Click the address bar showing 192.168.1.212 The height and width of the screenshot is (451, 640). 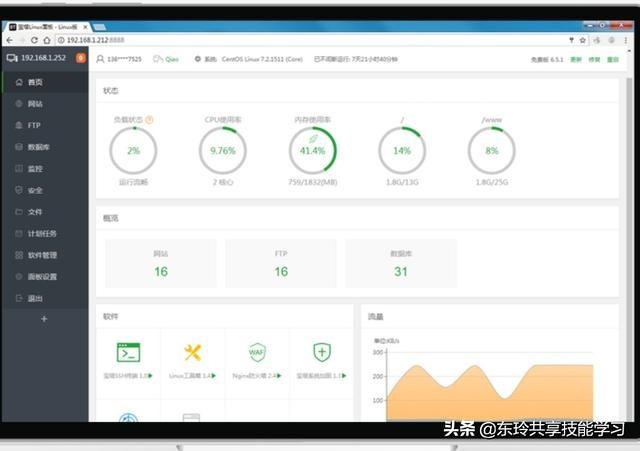[x=310, y=40]
